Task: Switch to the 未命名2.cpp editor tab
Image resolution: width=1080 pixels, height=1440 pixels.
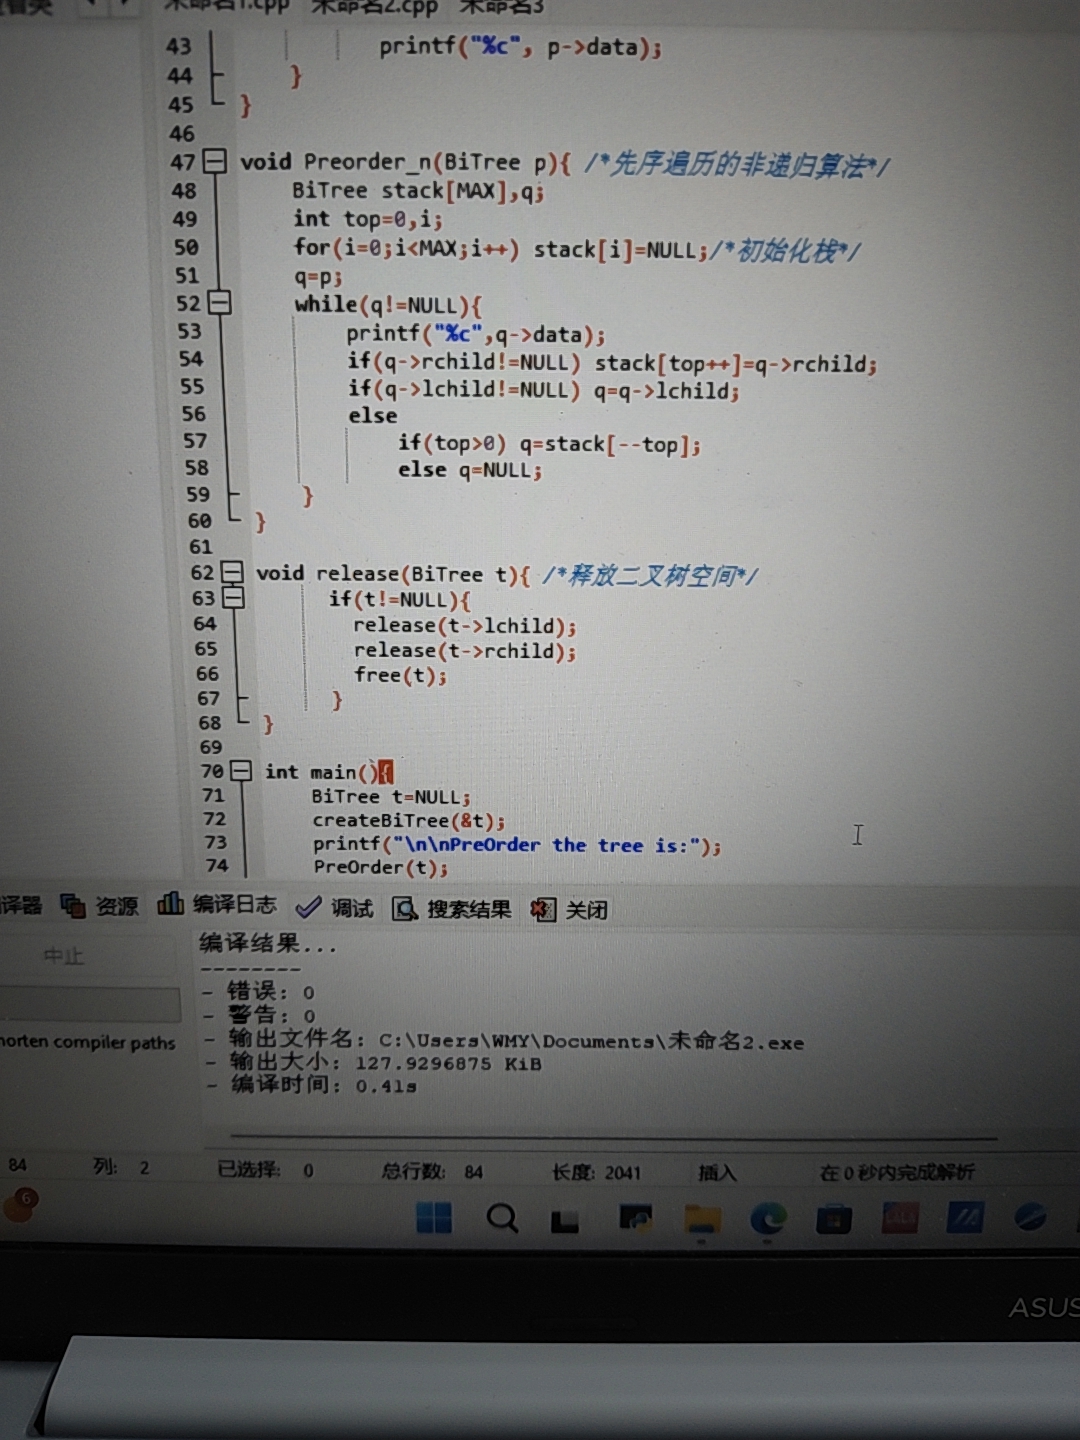Action: coord(374,7)
